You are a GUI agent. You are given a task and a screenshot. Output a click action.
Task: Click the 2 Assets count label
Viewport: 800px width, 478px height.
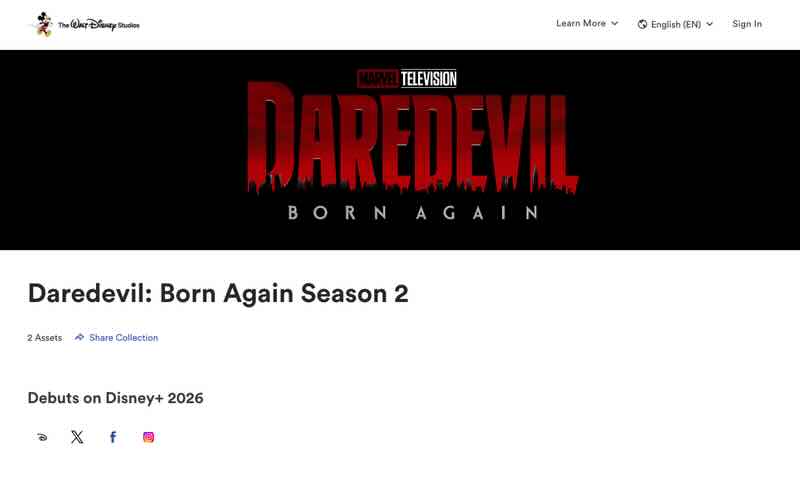pyautogui.click(x=44, y=338)
